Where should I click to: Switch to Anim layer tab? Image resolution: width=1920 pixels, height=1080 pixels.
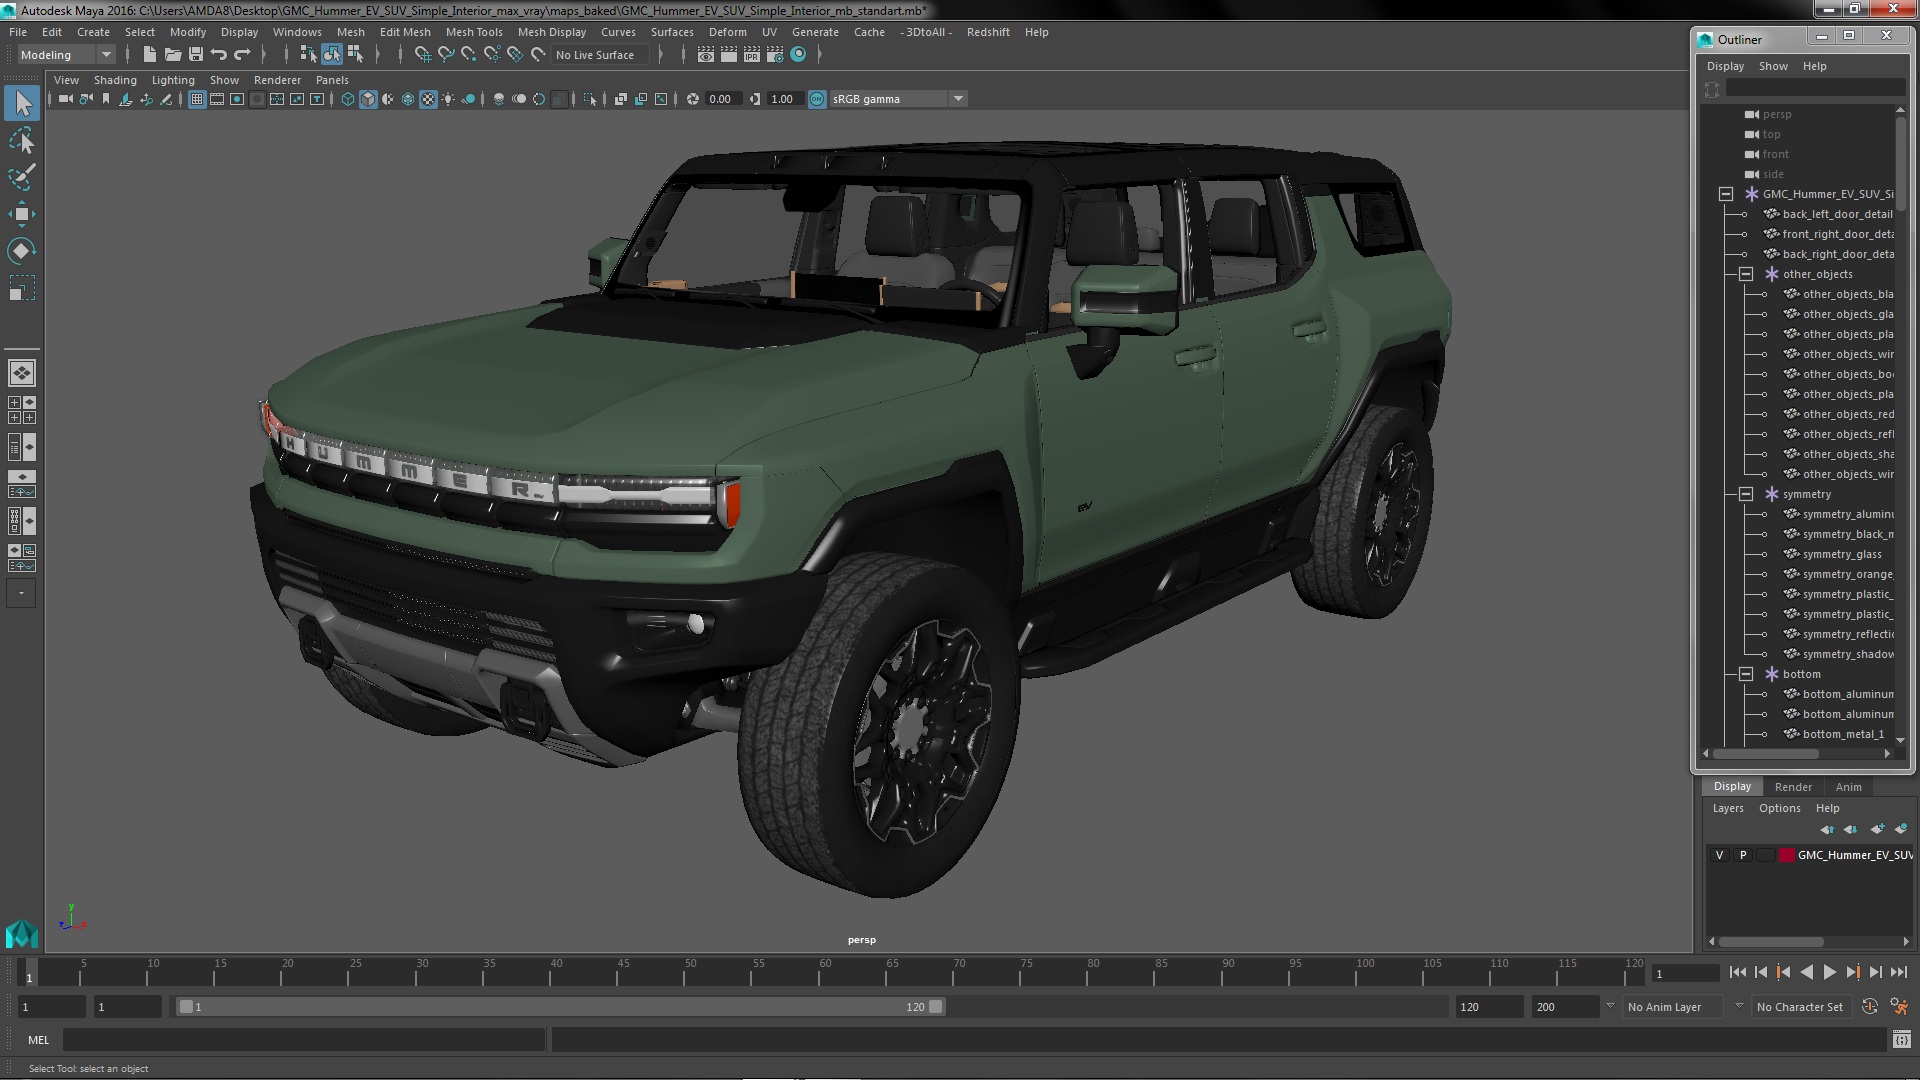(1848, 787)
